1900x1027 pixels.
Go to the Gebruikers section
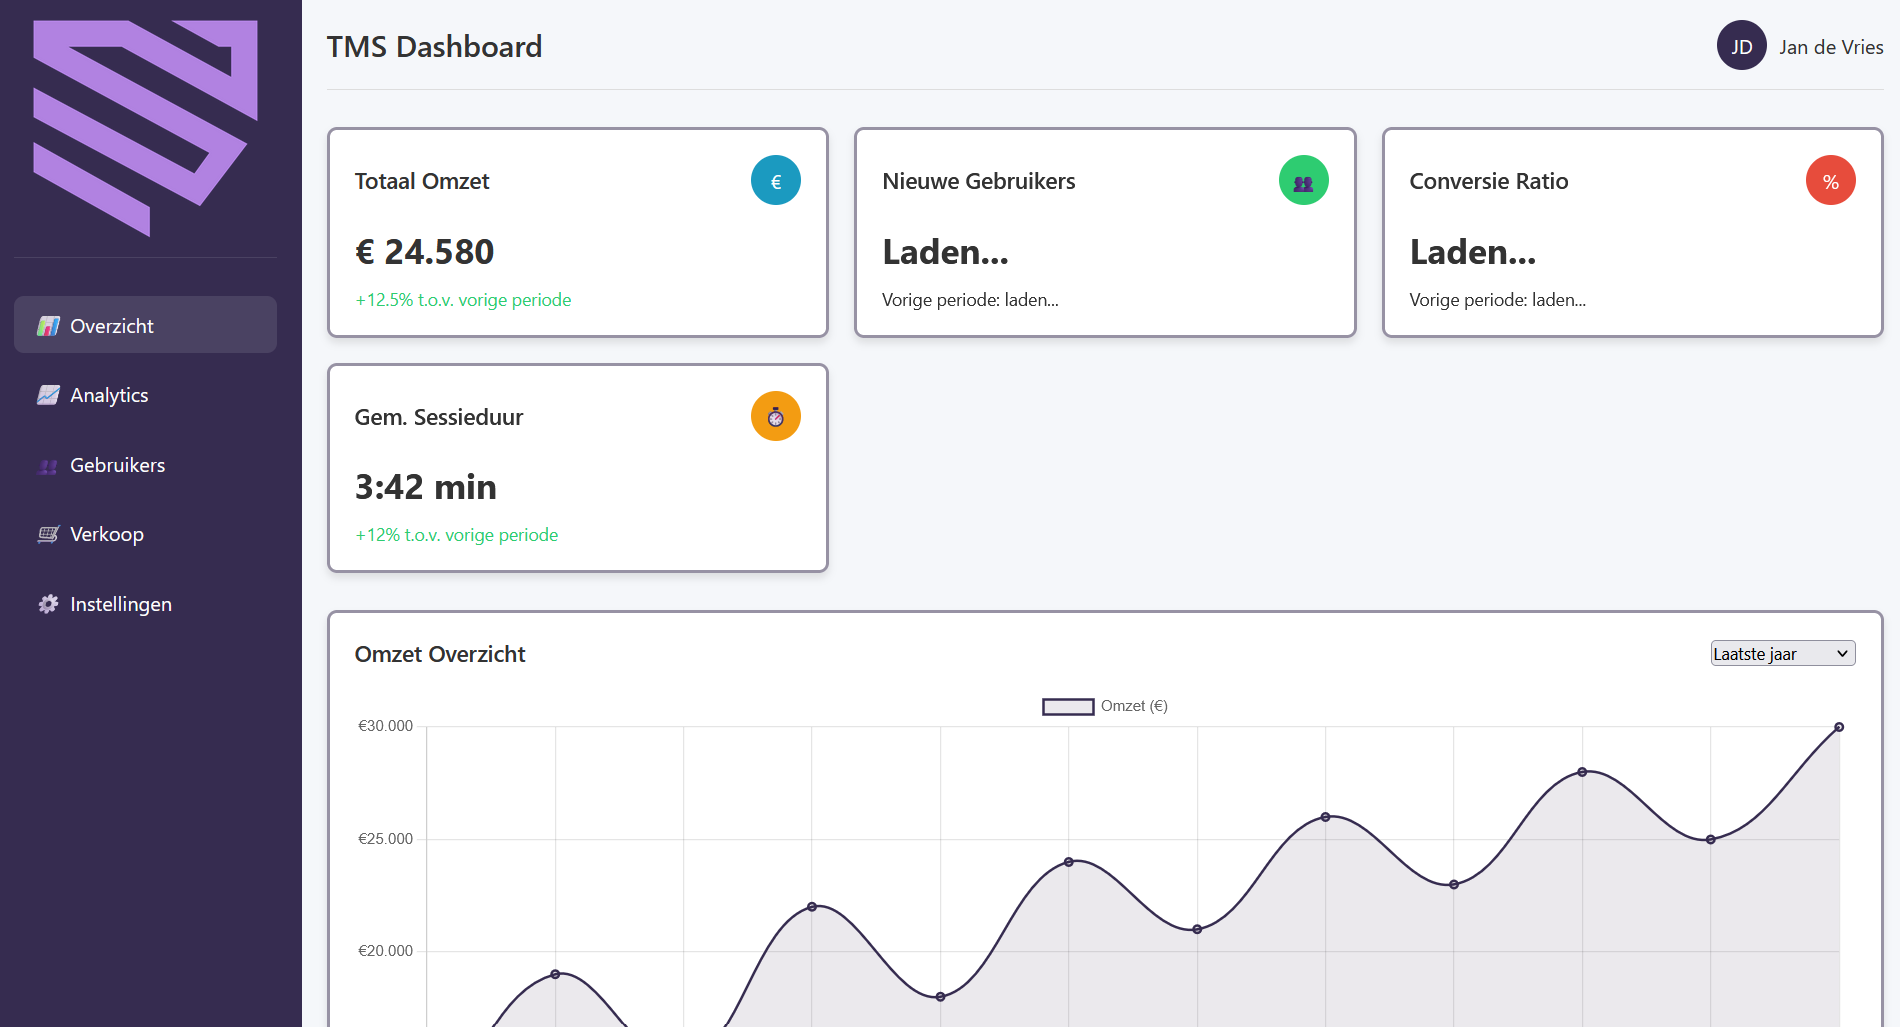coord(117,465)
